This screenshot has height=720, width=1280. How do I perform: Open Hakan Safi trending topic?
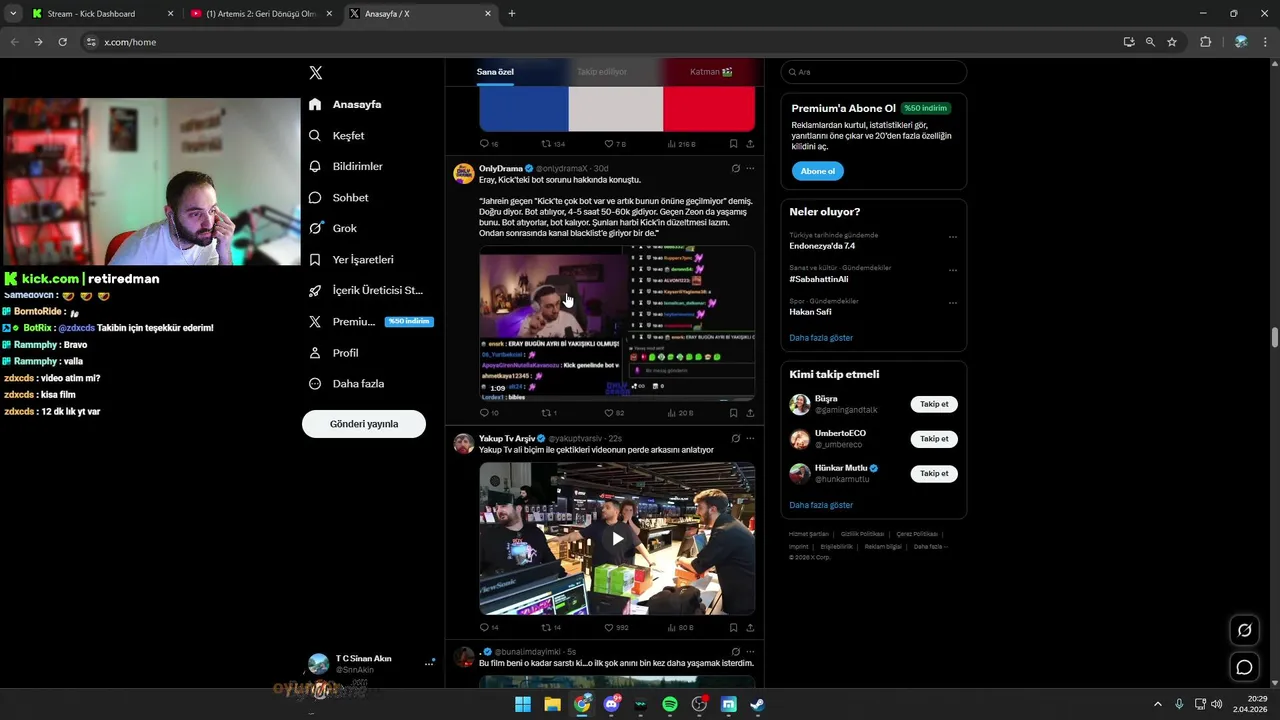(x=810, y=312)
